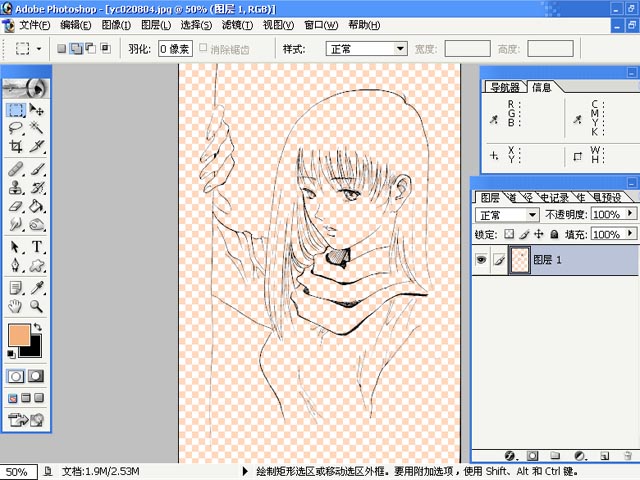640x480 pixels.
Task: Create new fill or adjustment layer
Action: tap(580, 456)
